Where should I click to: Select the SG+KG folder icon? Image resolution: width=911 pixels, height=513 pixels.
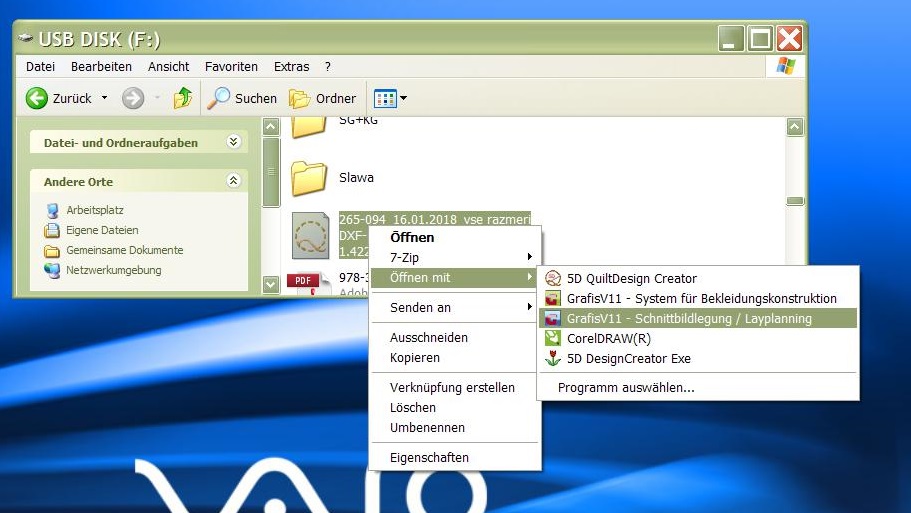coord(309,128)
